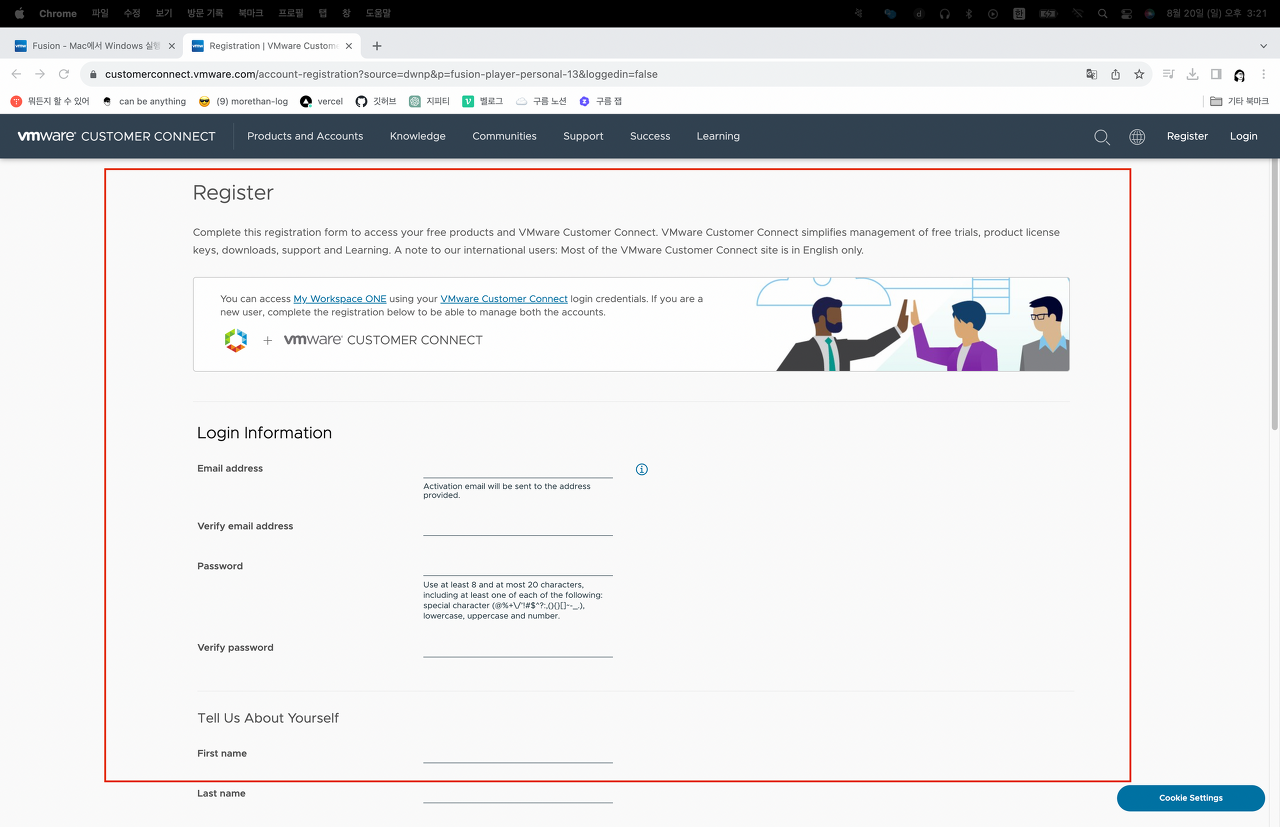
Task: Click the VMware Customer Connect logo
Action: coord(116,136)
